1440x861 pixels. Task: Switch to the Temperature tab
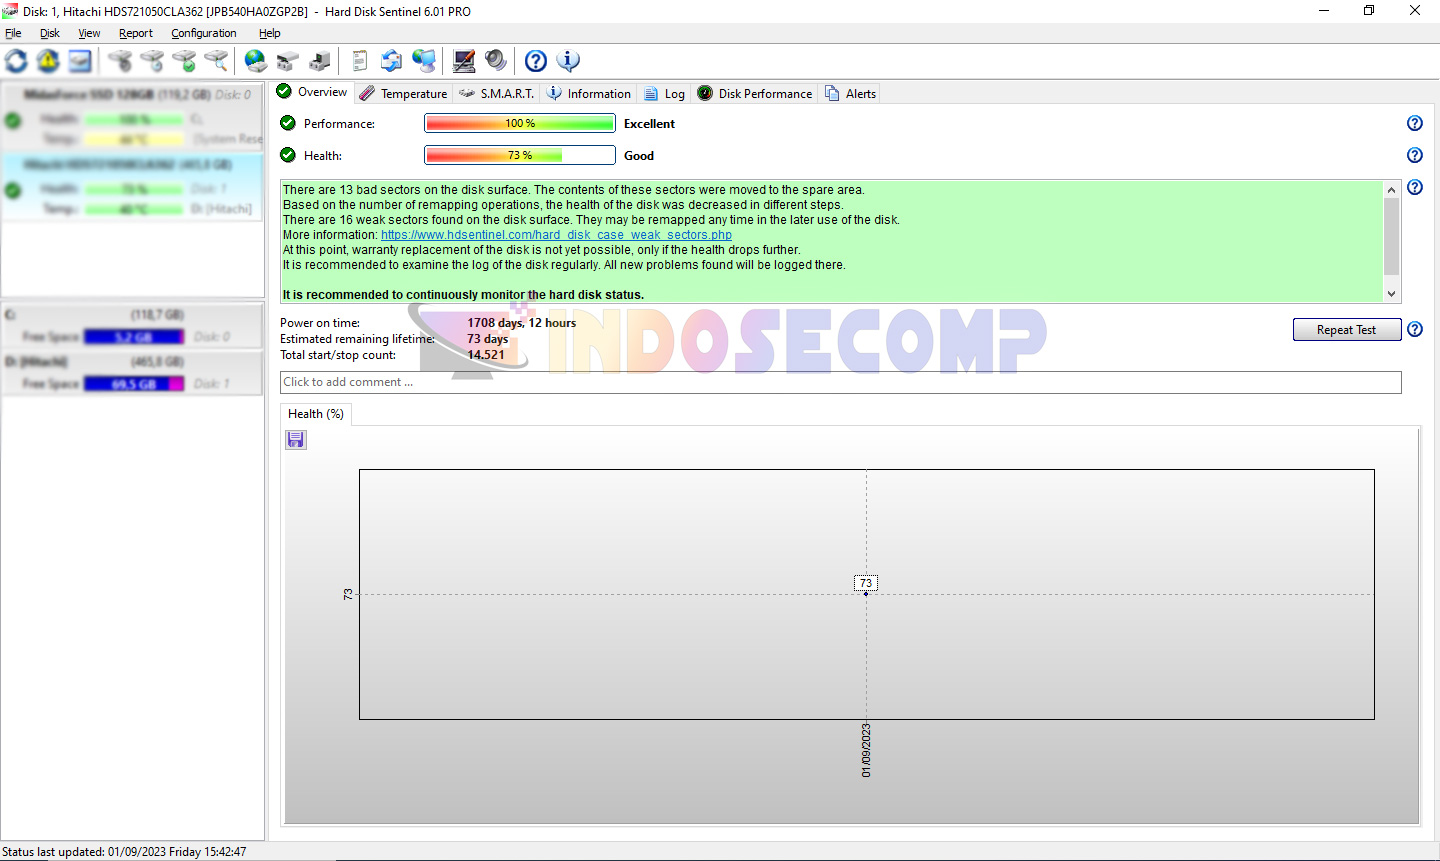pos(403,93)
